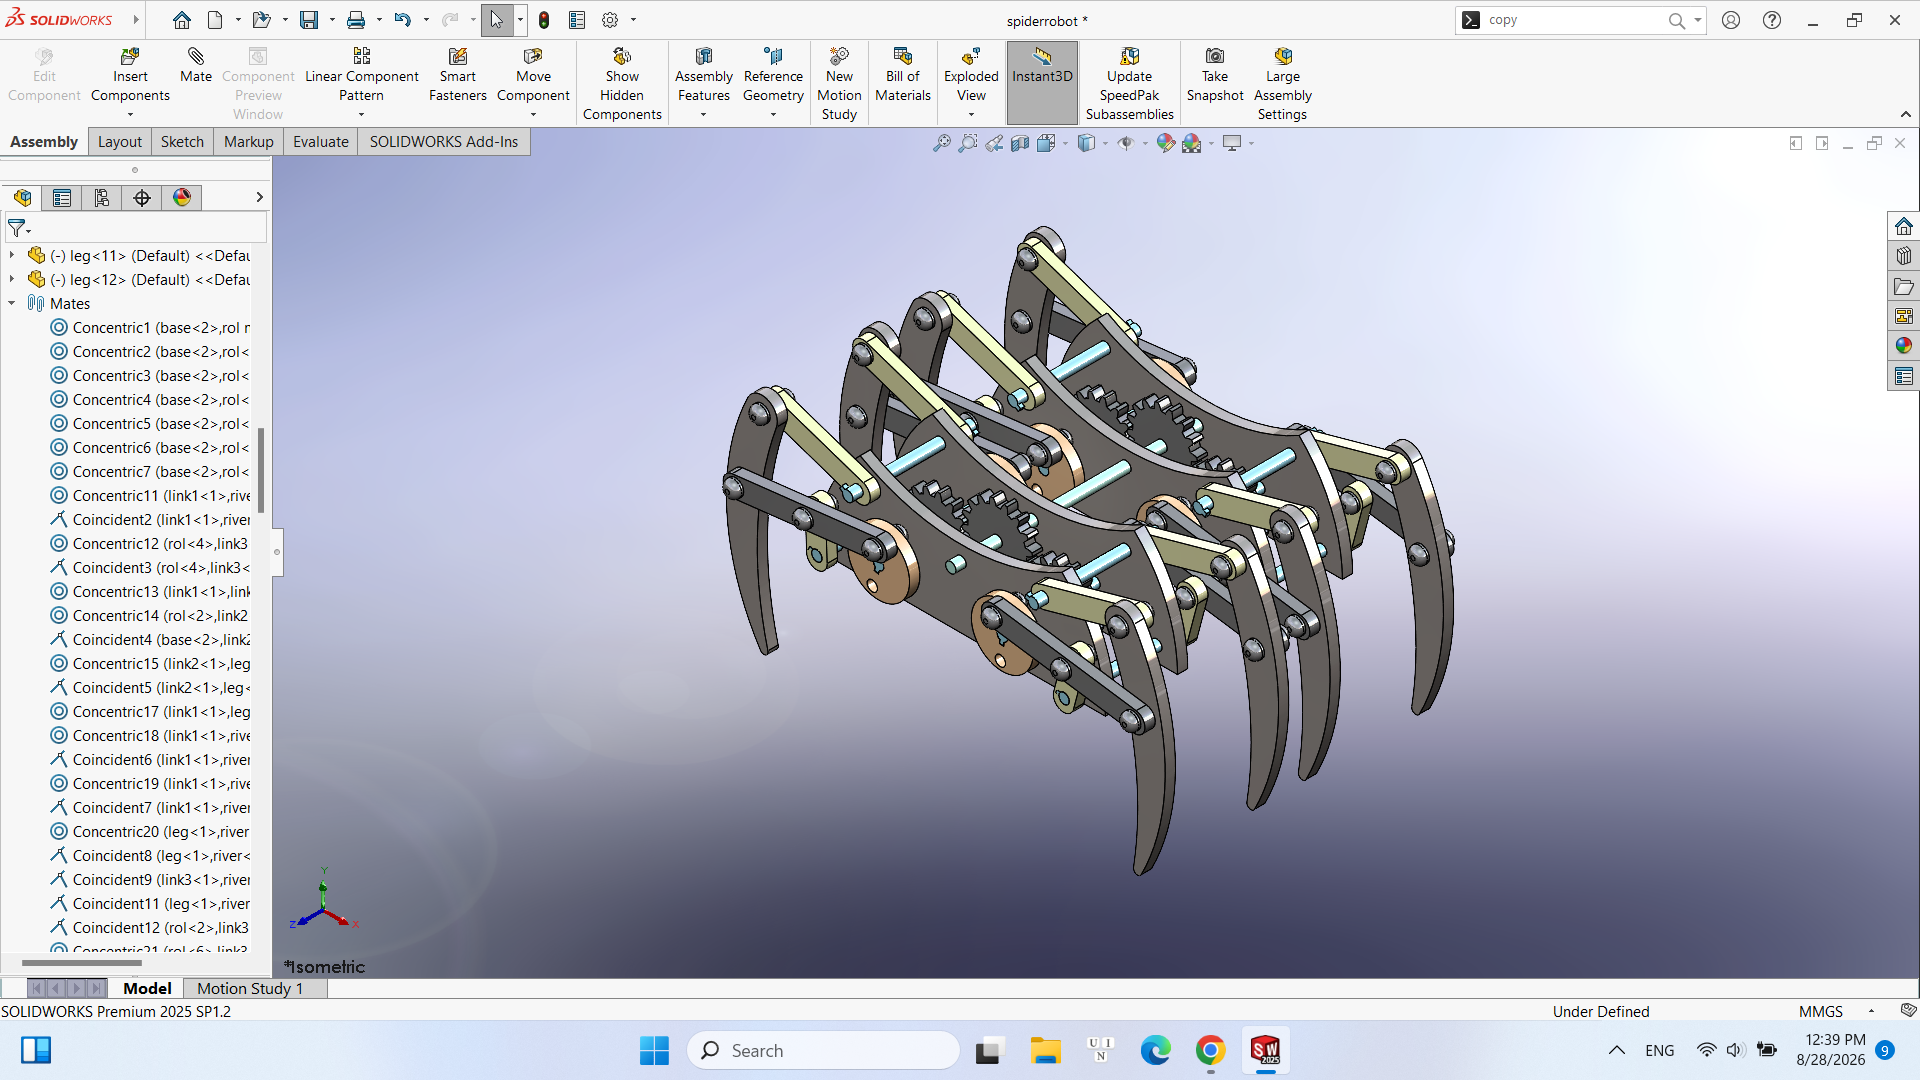Click Take Snapshot
The width and height of the screenshot is (1920, 1080).
coord(1215,75)
